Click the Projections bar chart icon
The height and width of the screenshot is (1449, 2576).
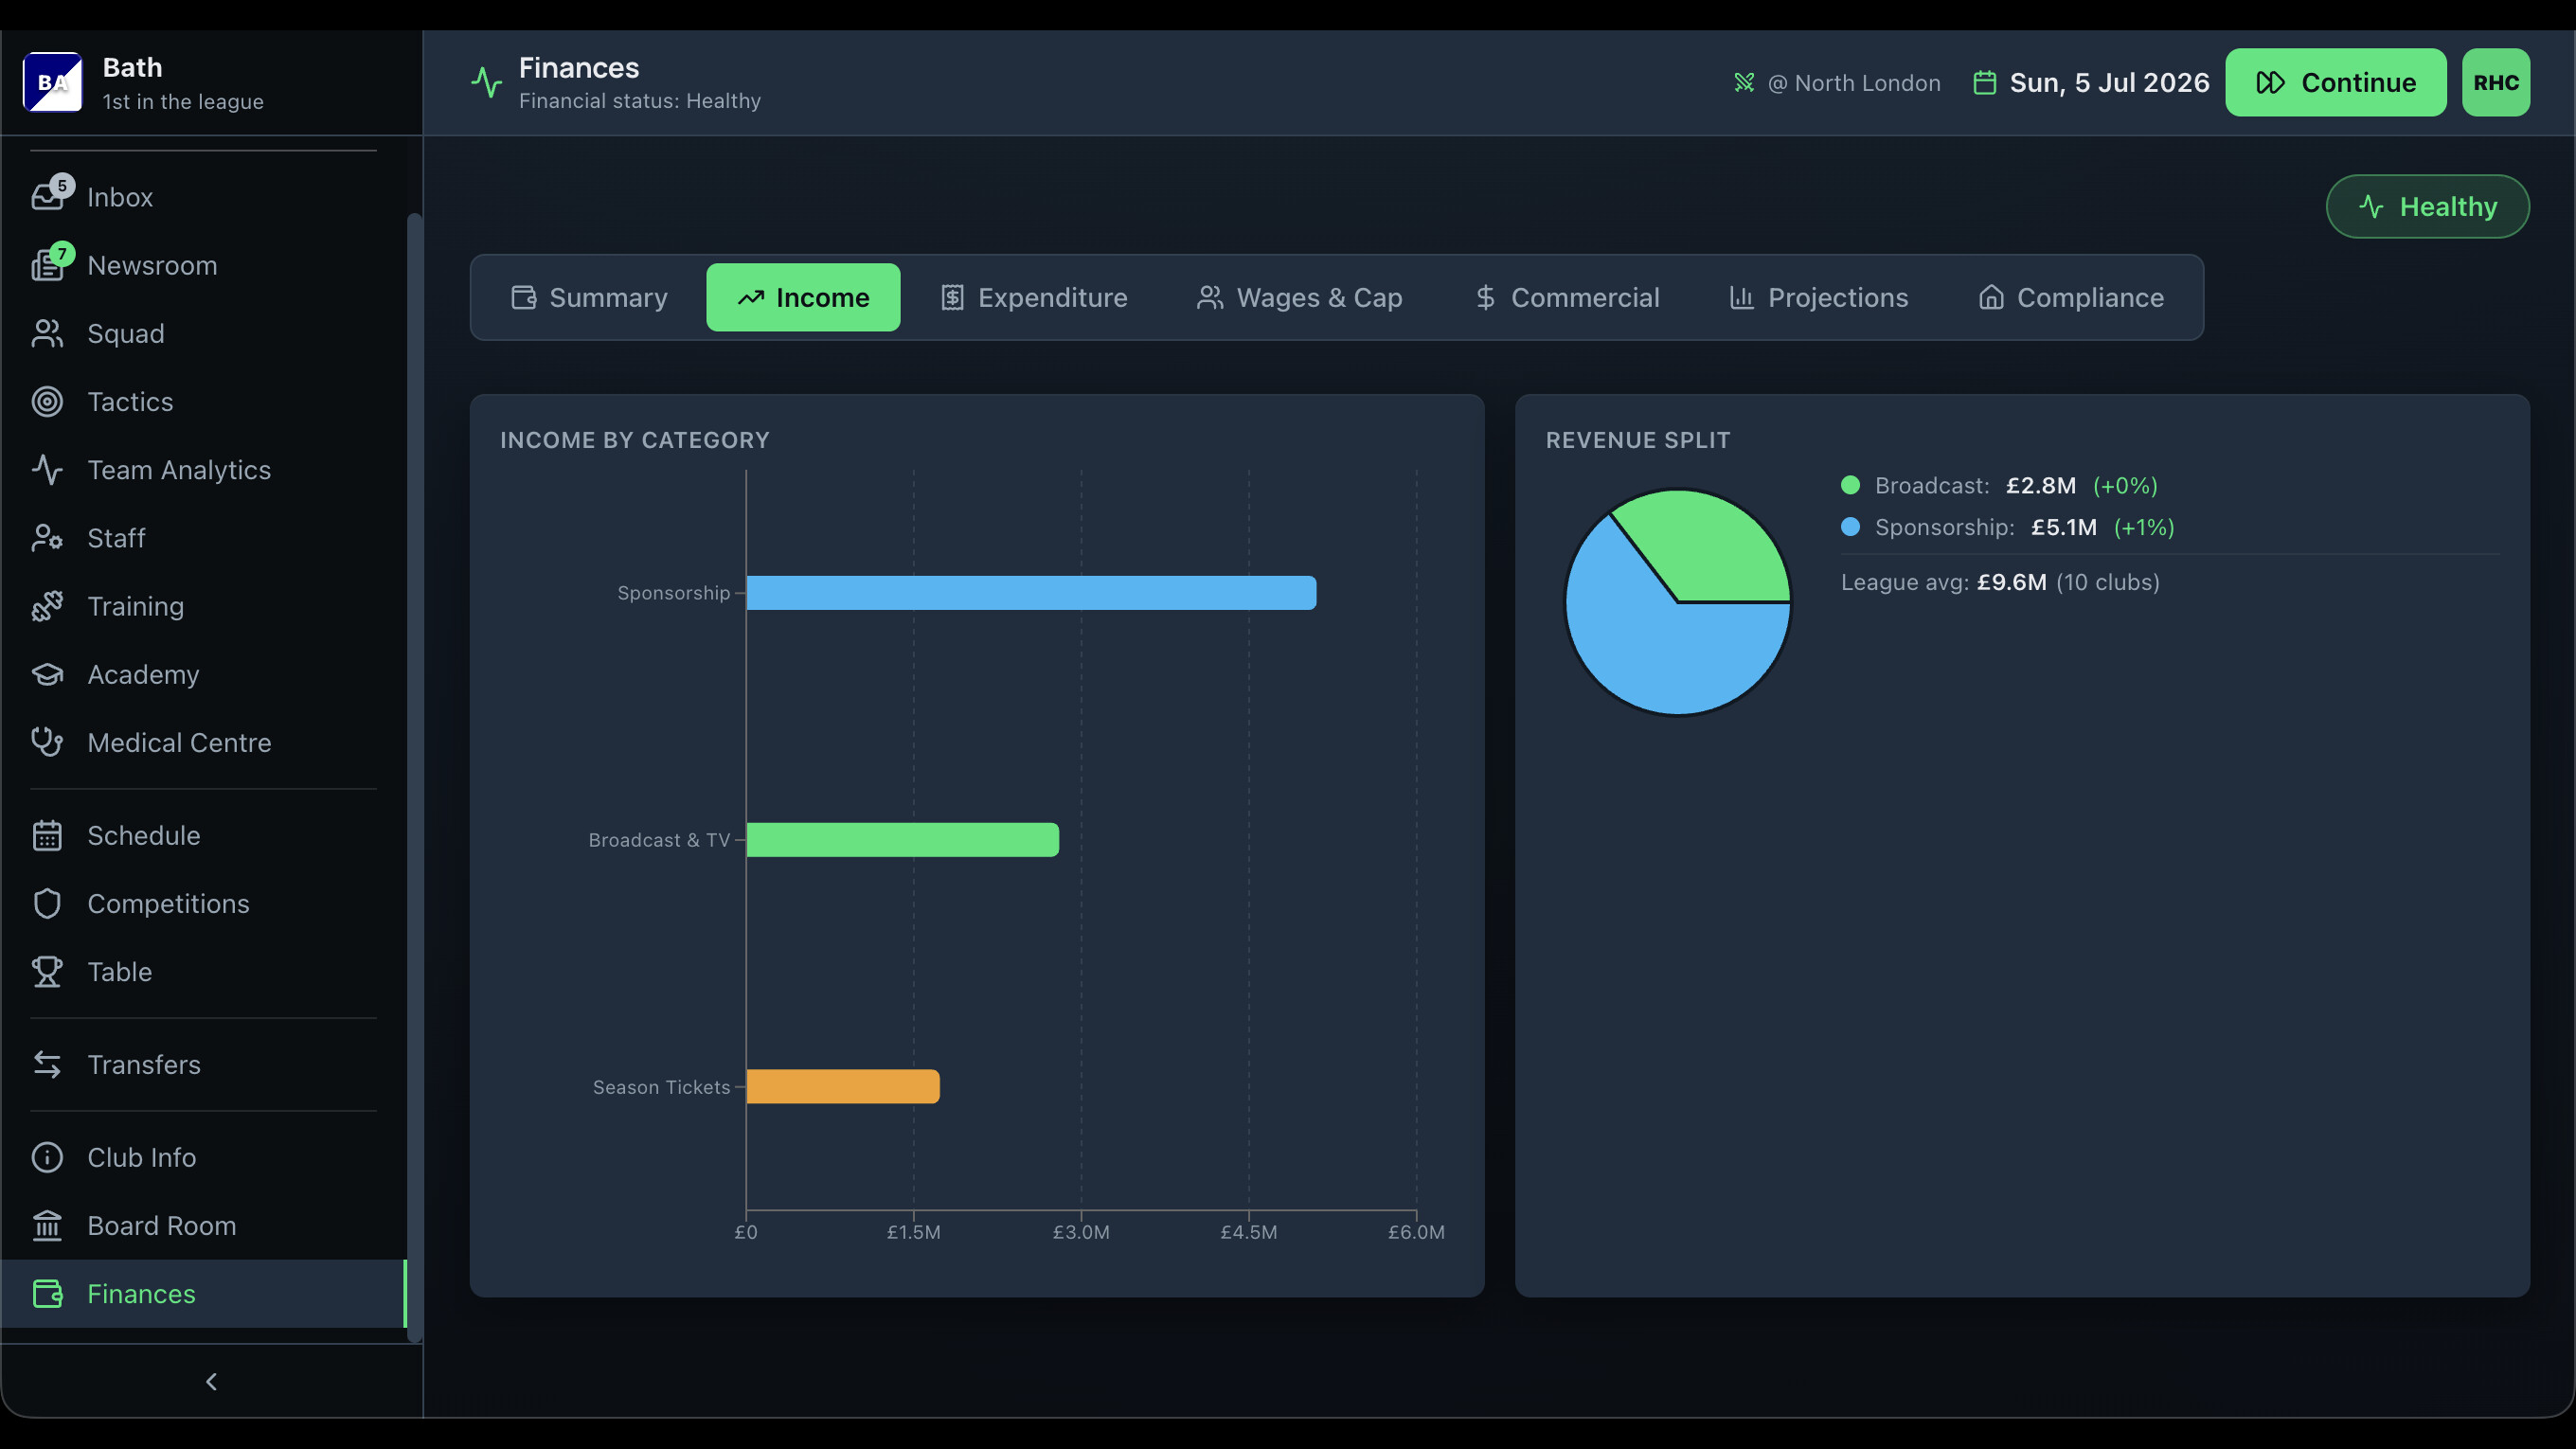pos(1742,297)
